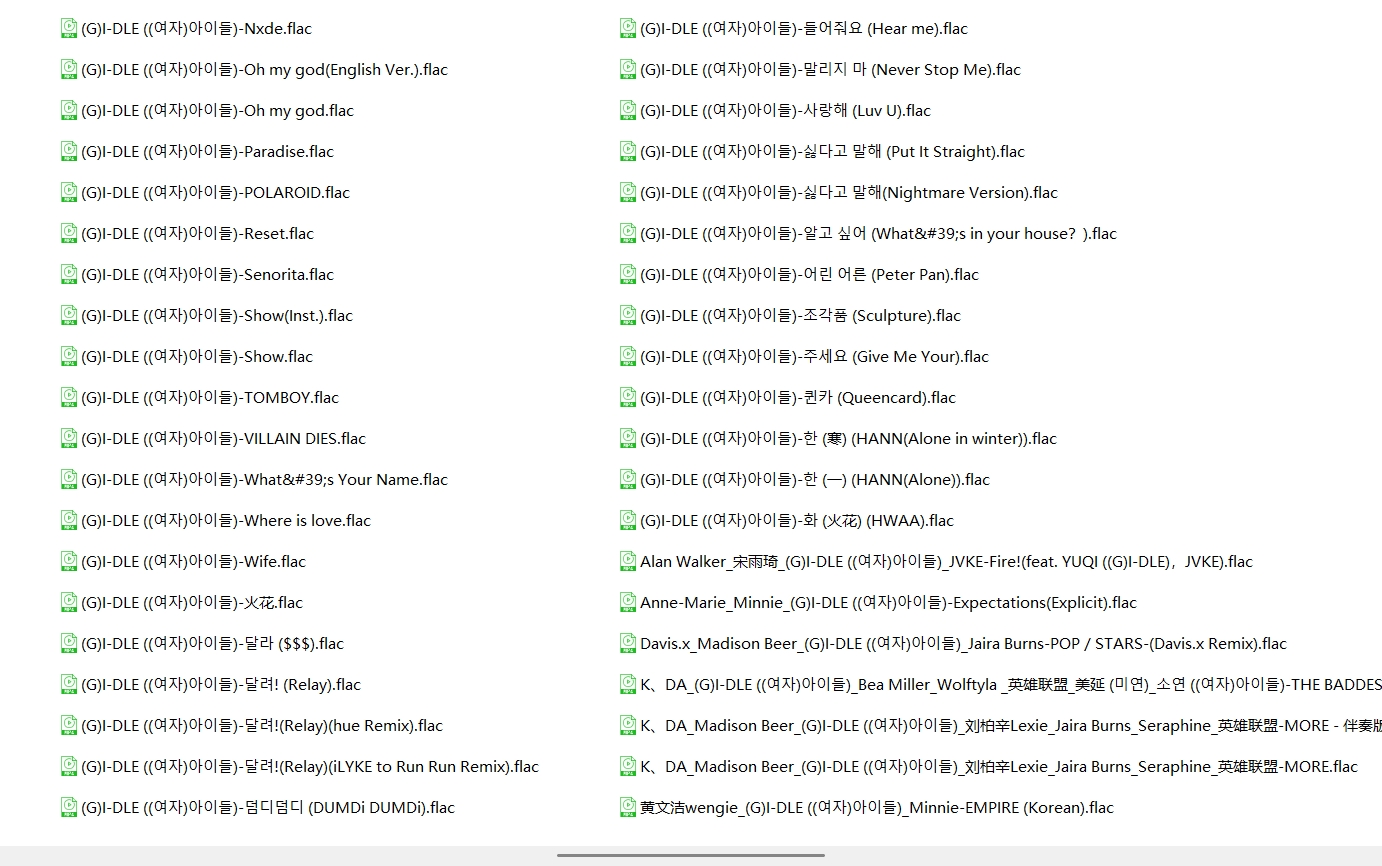
Task: Click the icon beside Sculpture.flac
Action: point(628,315)
